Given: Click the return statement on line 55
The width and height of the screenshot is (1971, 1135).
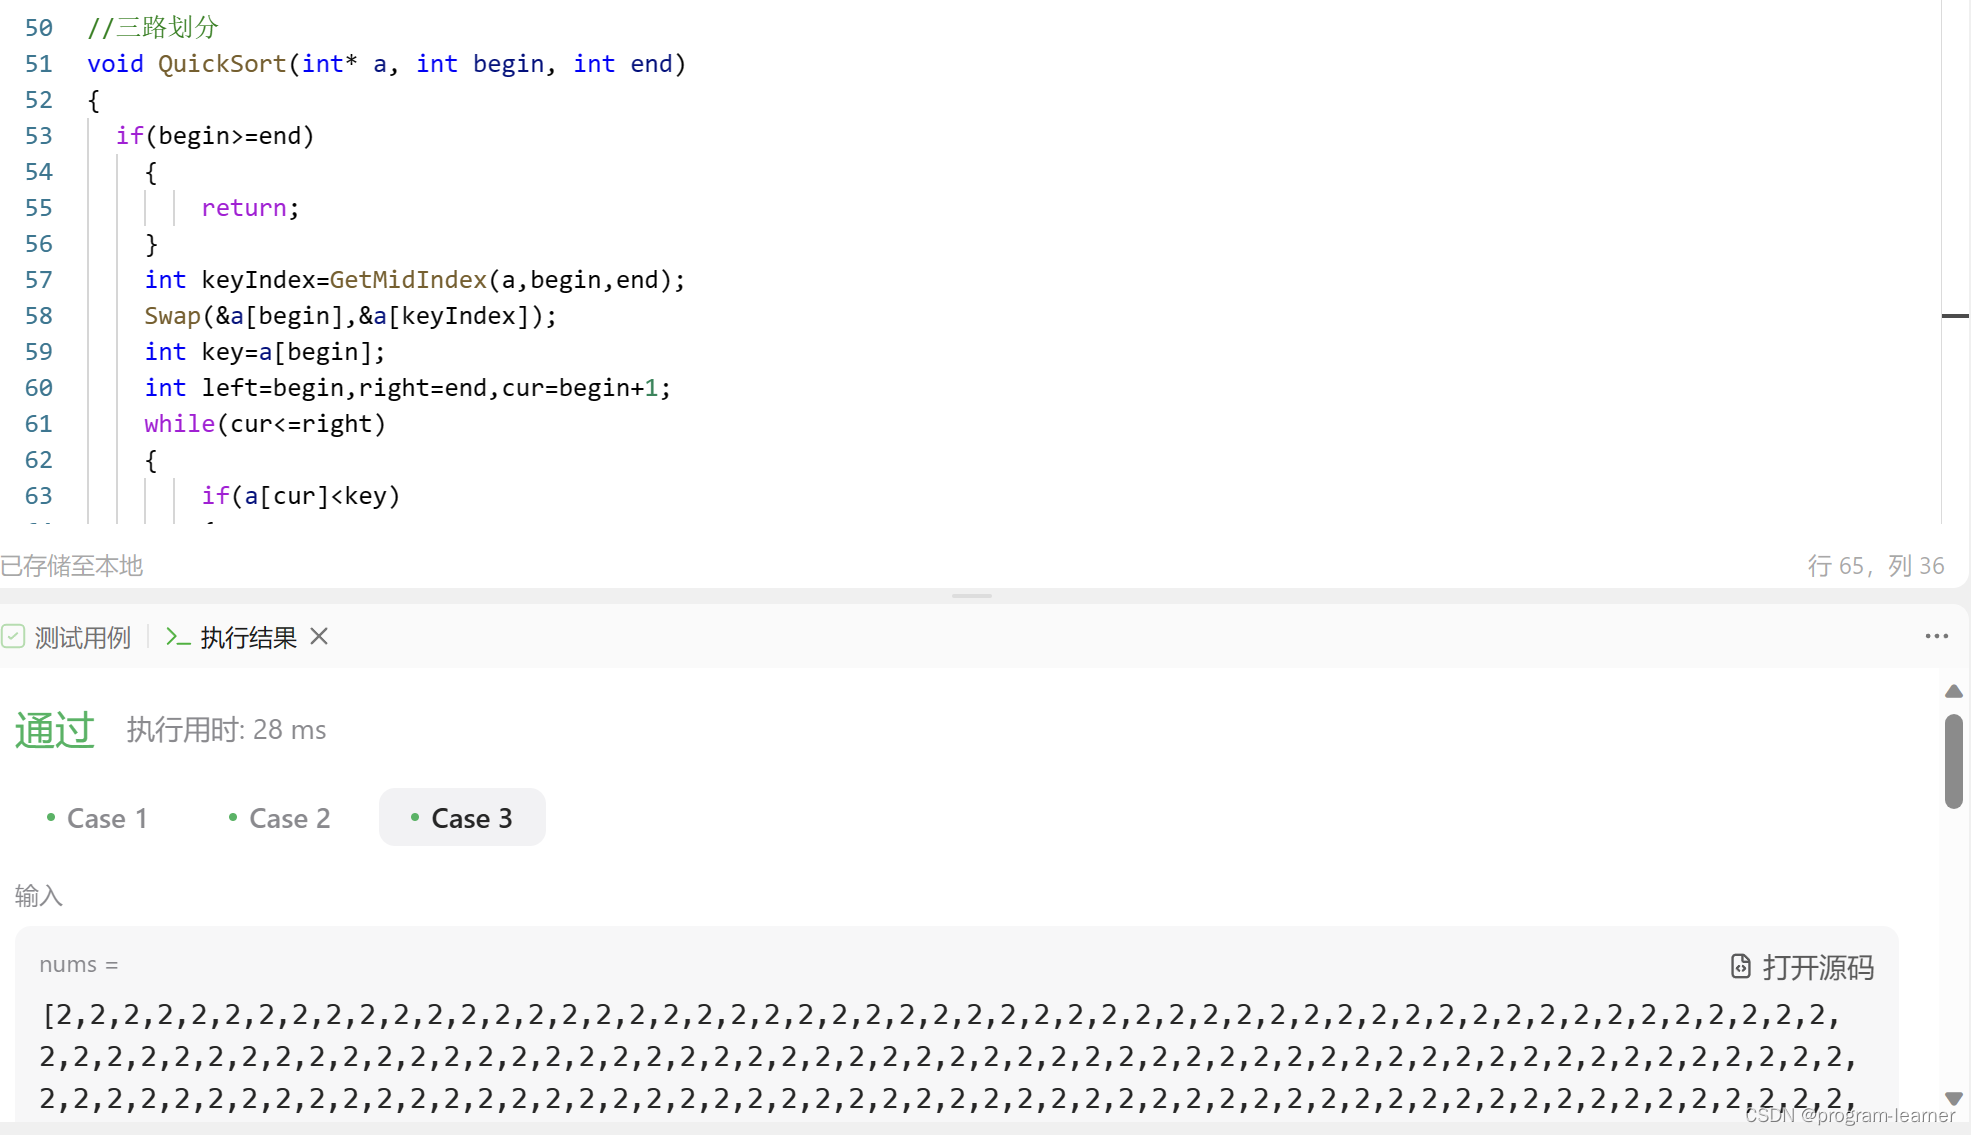Looking at the screenshot, I should tap(250, 208).
